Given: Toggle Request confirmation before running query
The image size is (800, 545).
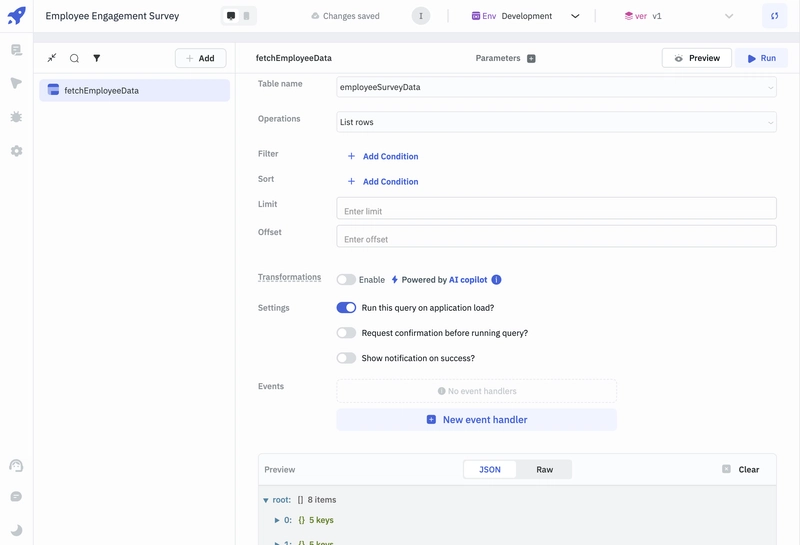Looking at the screenshot, I should (x=346, y=333).
